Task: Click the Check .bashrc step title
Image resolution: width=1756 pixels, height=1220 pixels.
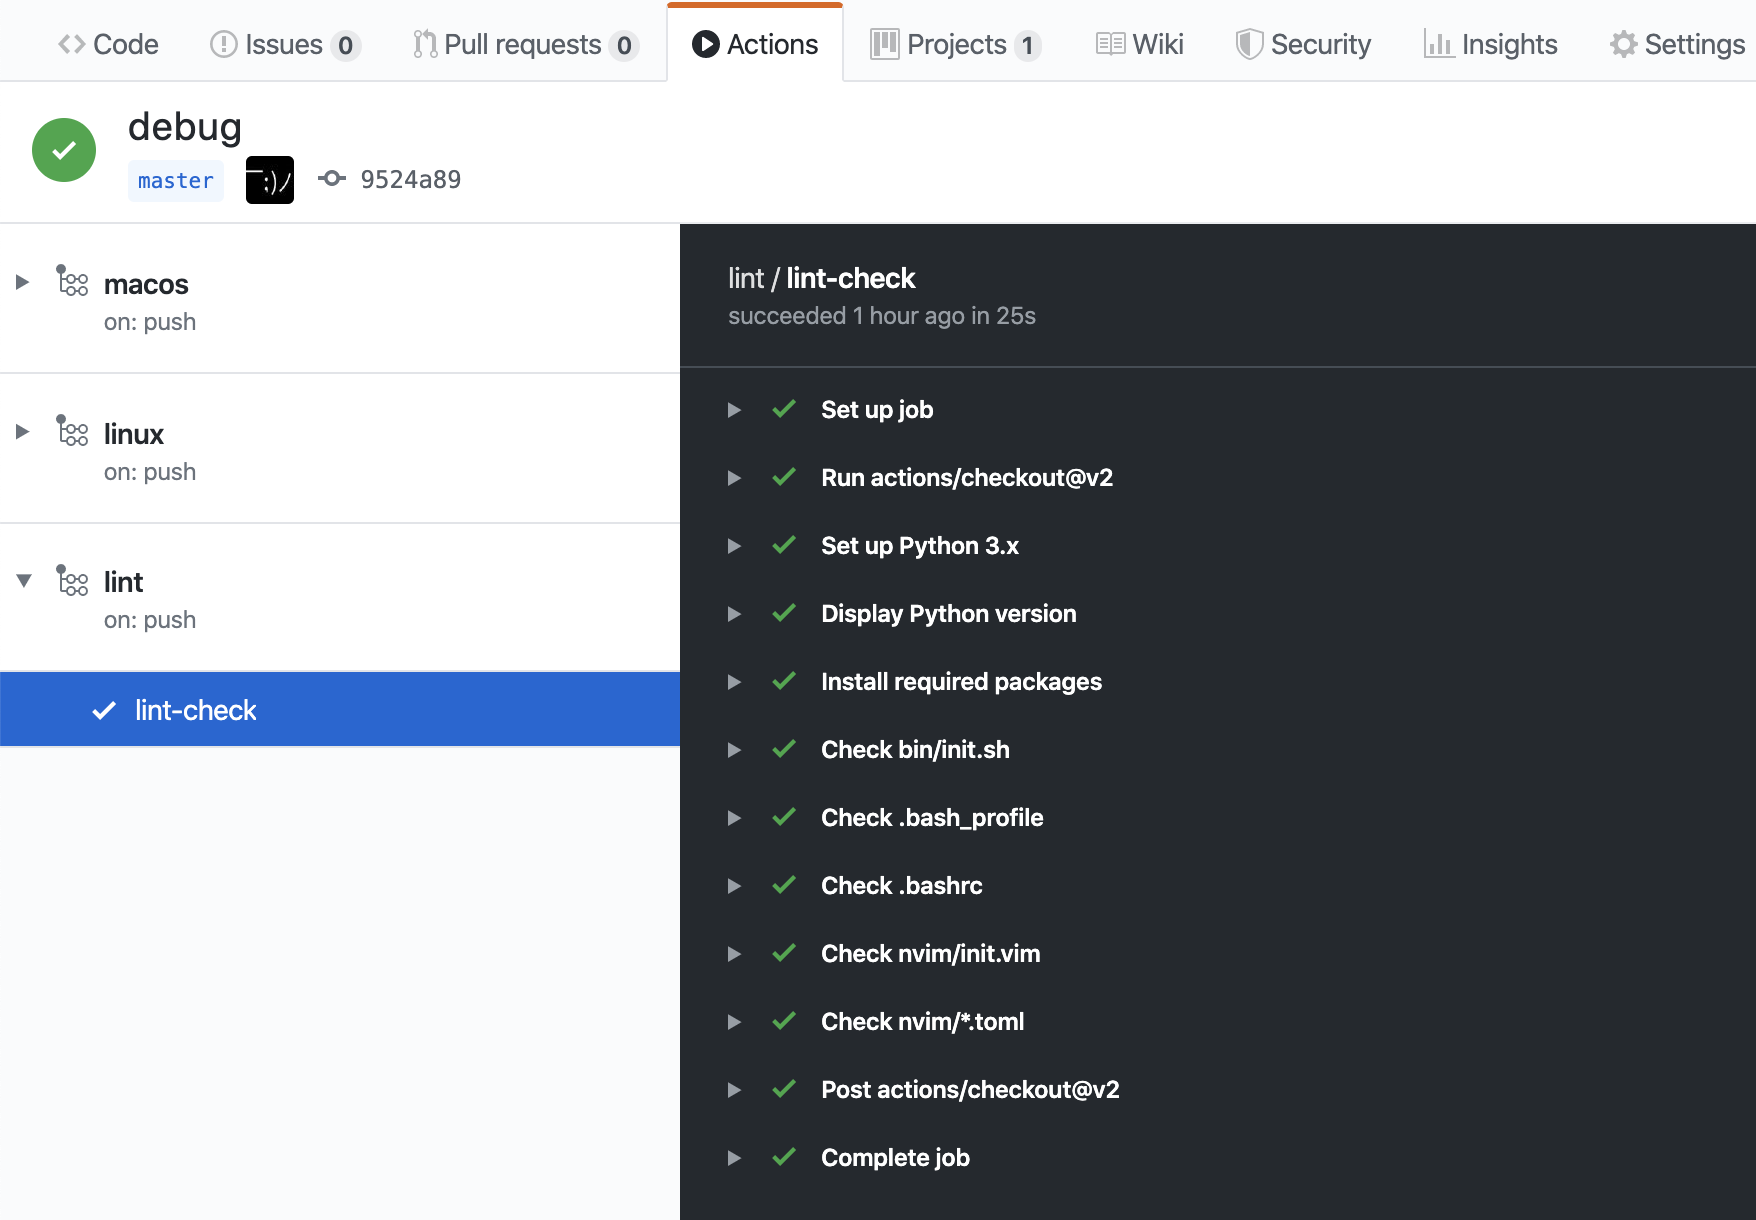Action: 902,886
